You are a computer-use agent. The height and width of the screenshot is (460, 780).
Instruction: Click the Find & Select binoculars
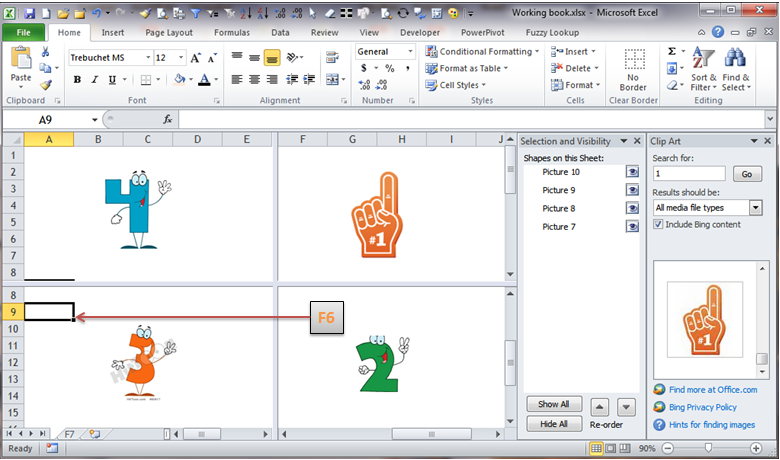coord(736,70)
